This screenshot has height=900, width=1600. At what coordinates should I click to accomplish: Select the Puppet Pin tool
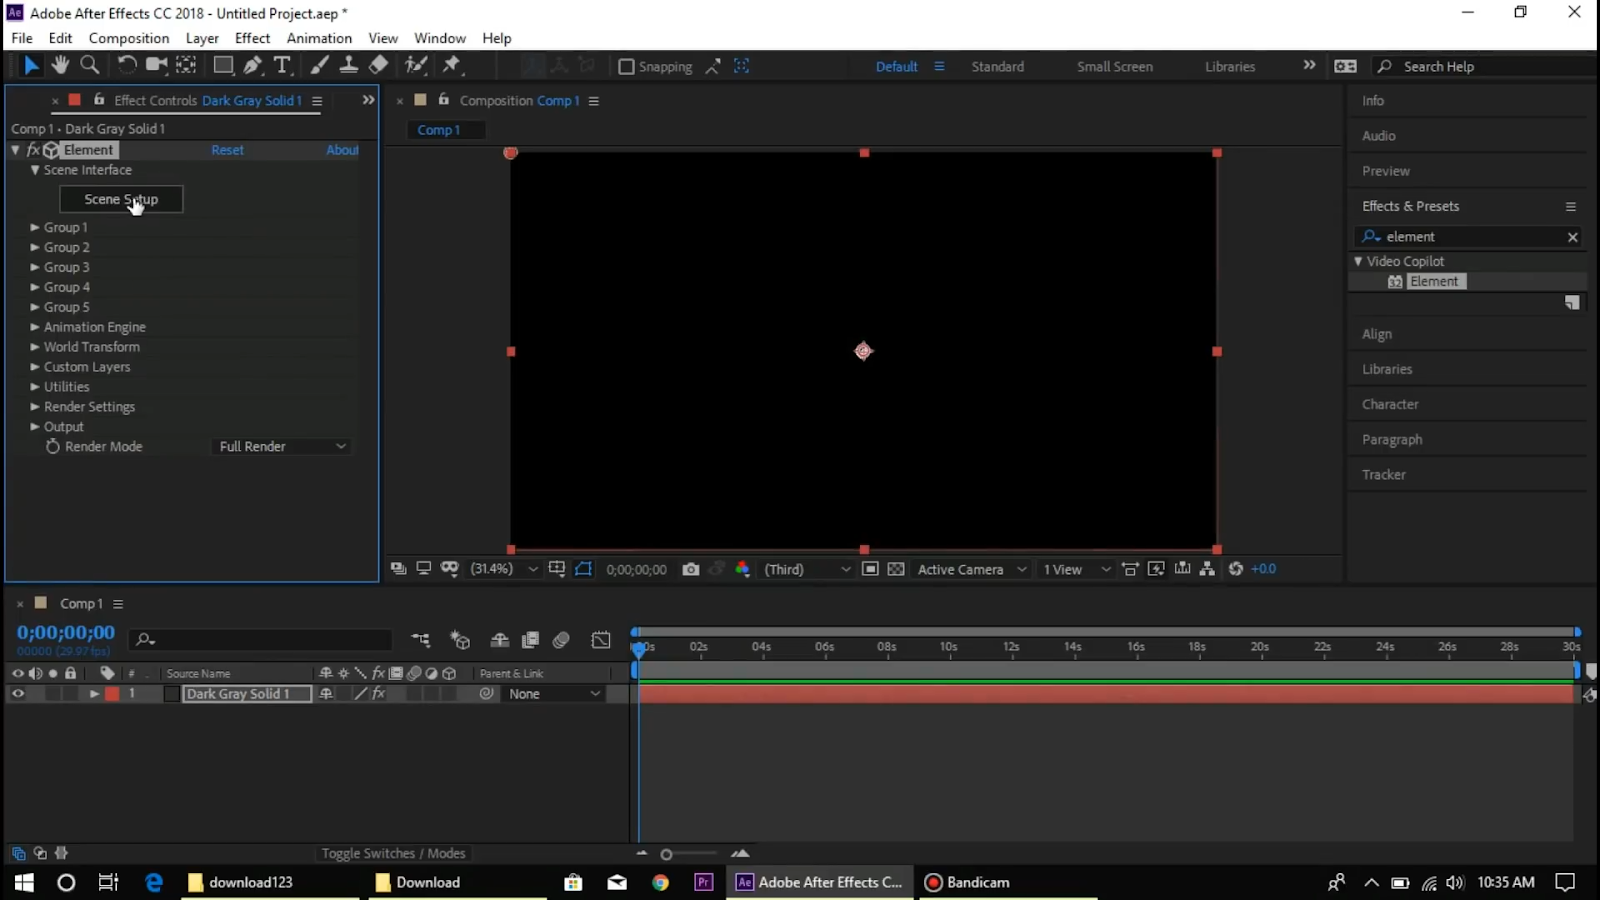pos(452,65)
